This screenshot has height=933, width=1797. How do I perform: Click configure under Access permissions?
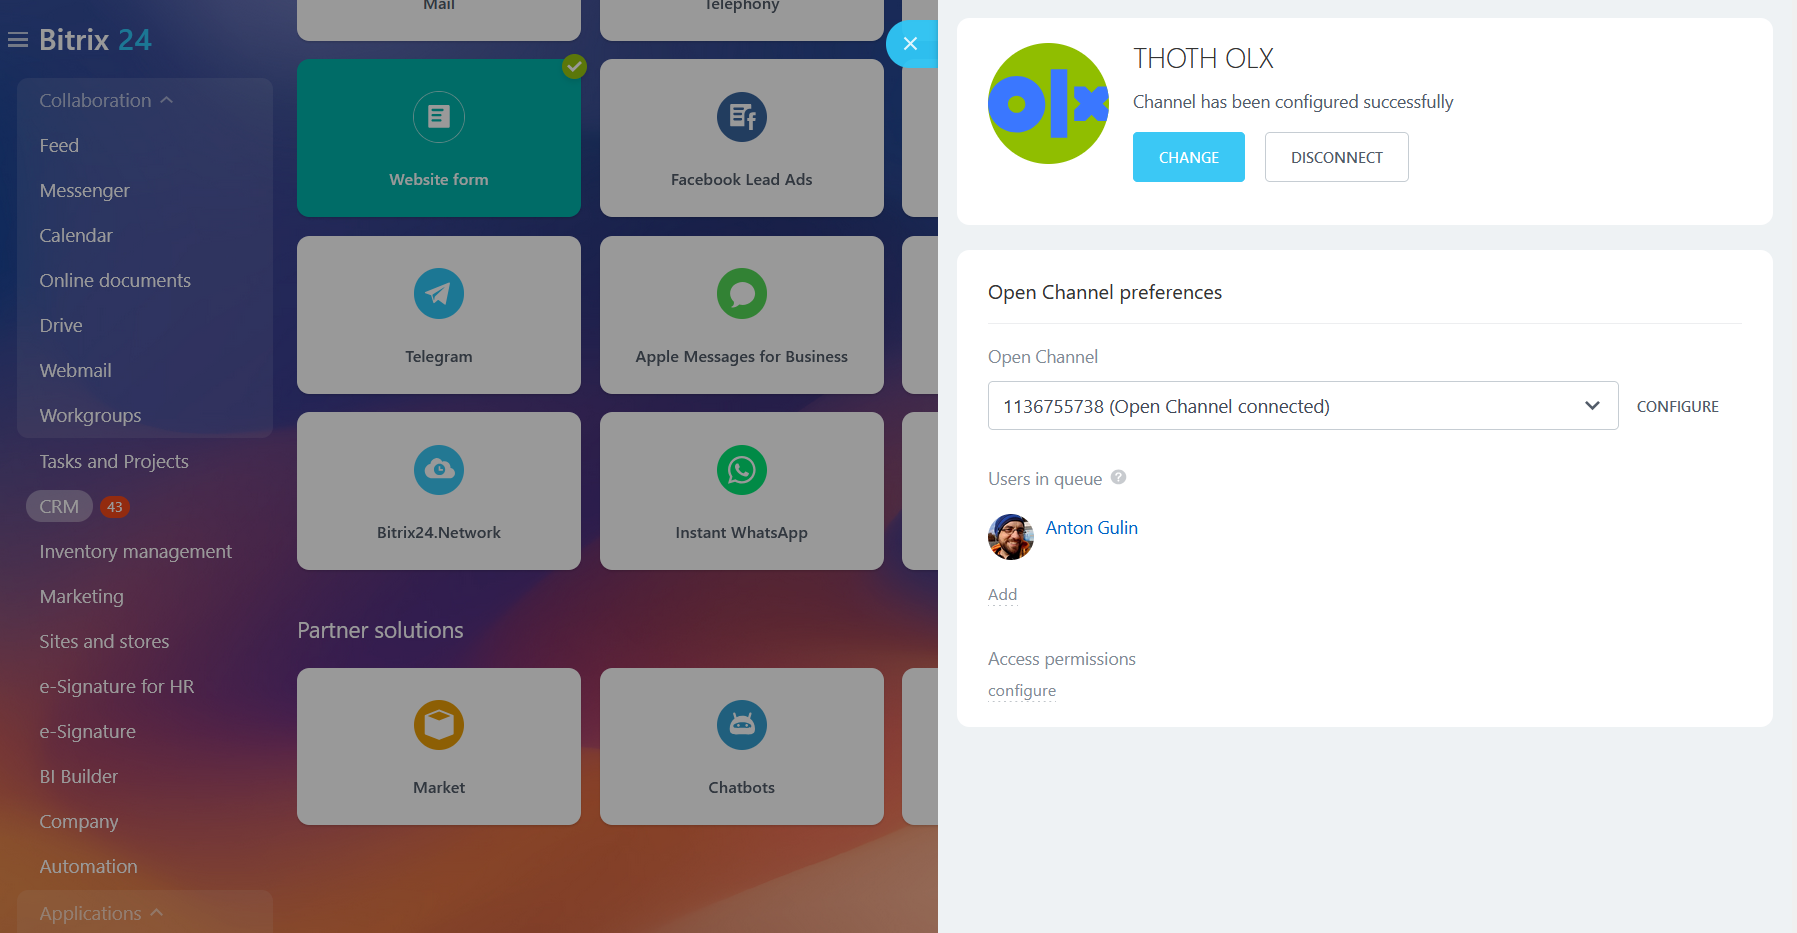[x=1022, y=691]
